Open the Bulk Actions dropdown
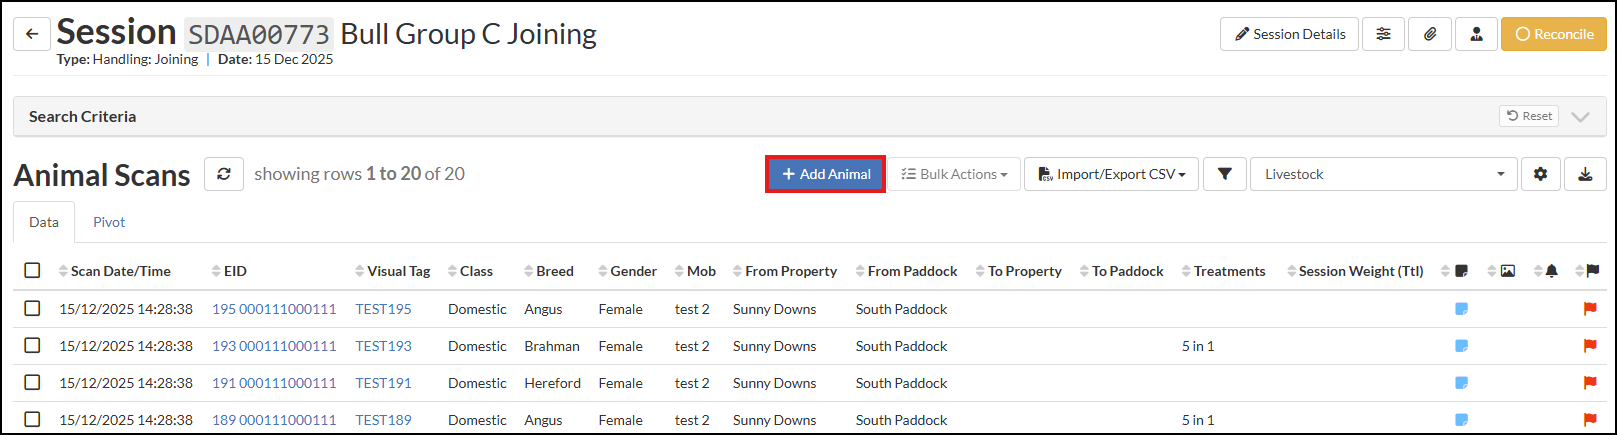The image size is (1617, 435). [954, 174]
